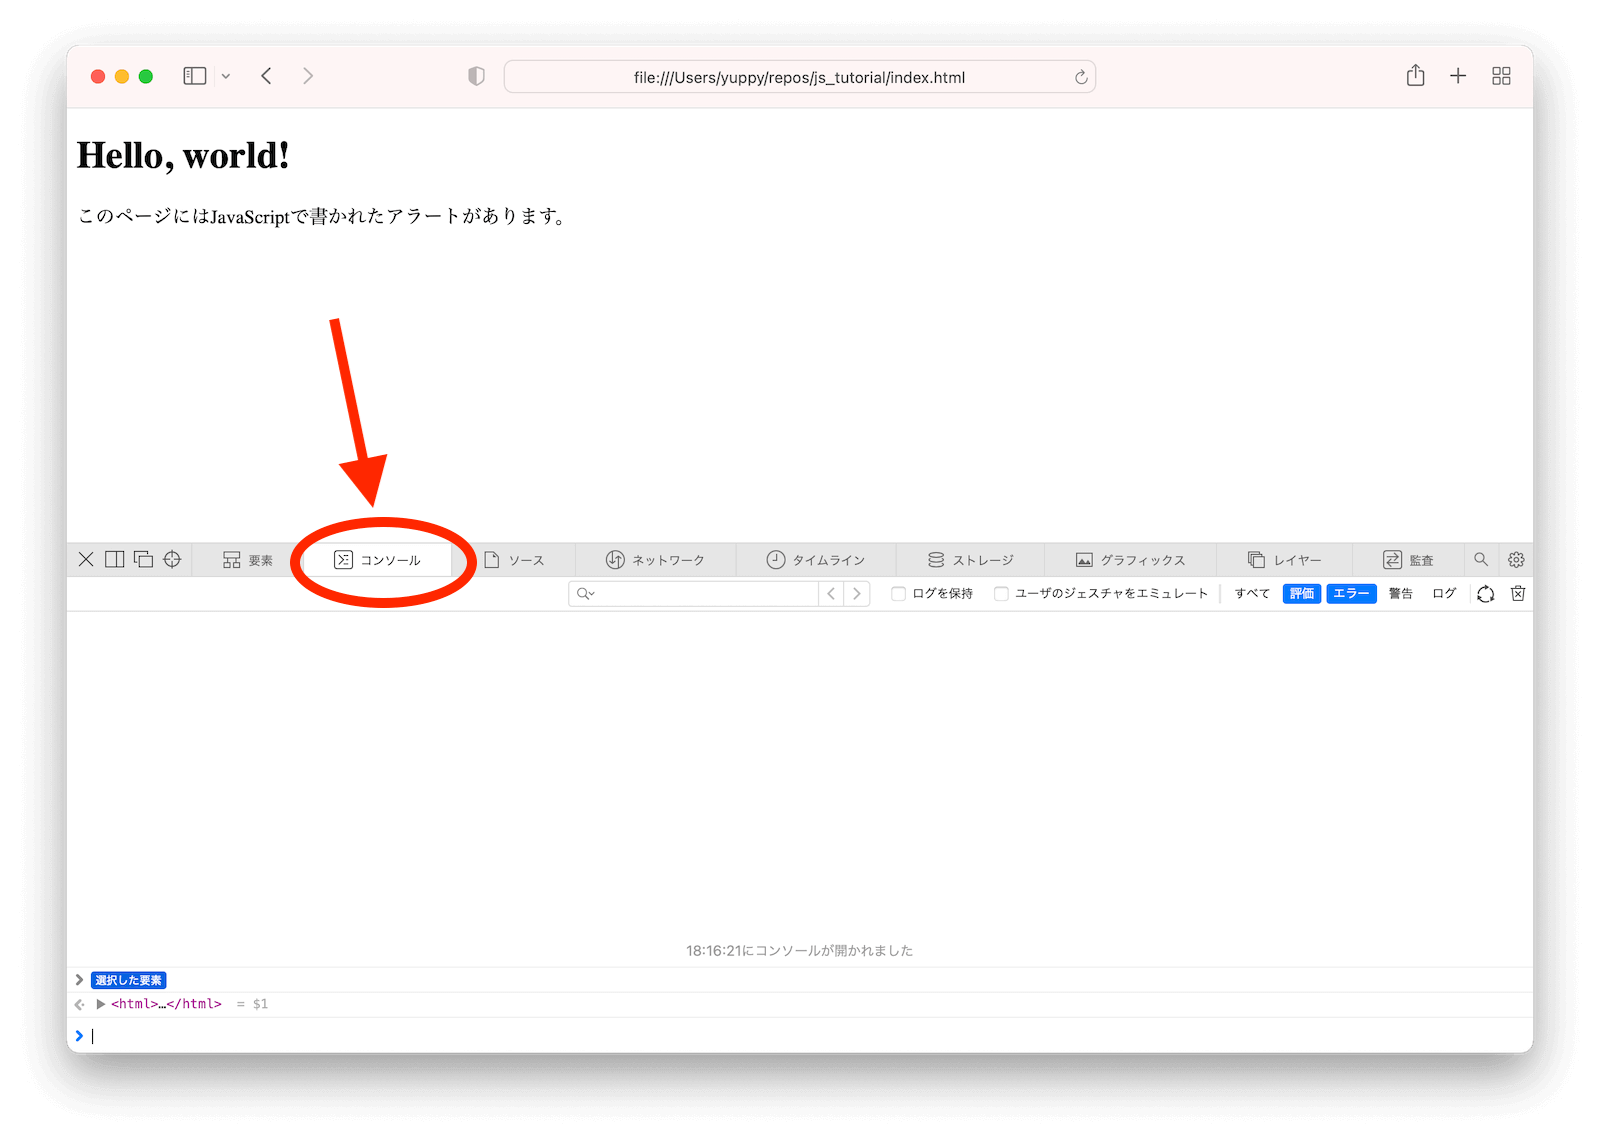1600x1141 pixels.
Task: Dock inspector to side of window
Action: [x=115, y=559]
